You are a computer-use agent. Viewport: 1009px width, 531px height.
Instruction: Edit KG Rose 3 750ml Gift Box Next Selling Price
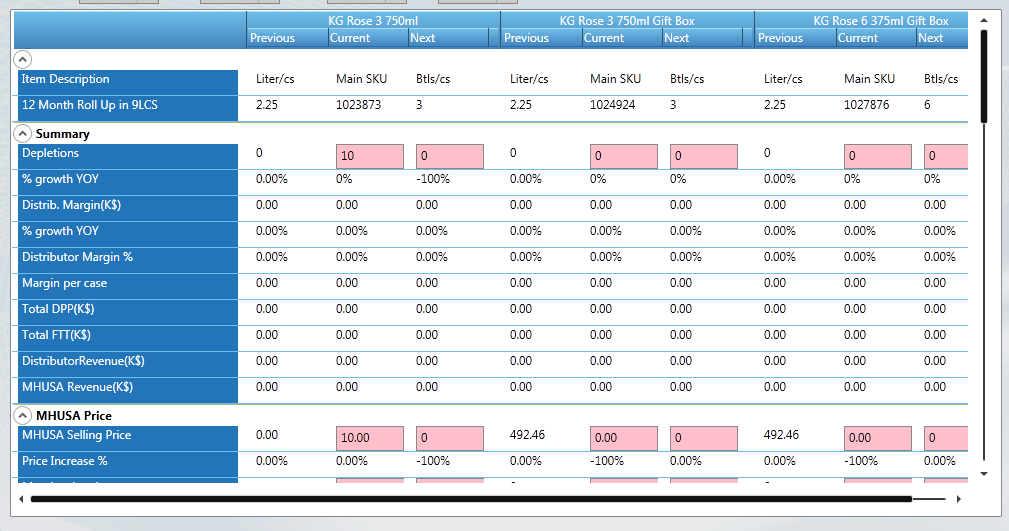(x=704, y=438)
